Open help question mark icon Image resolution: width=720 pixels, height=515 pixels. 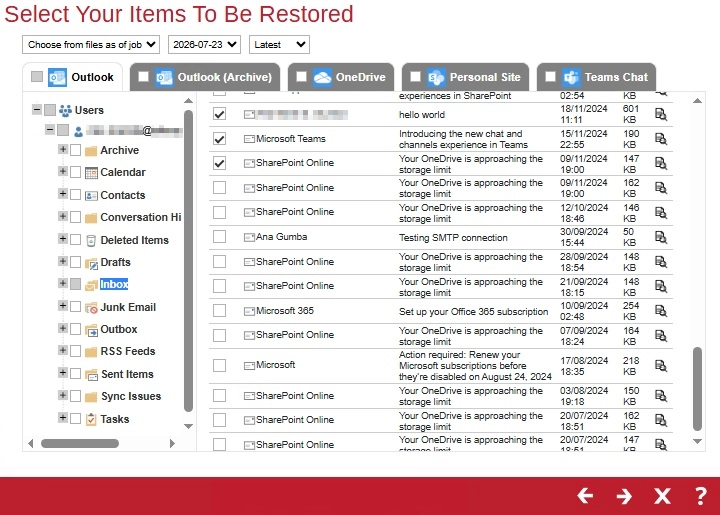point(700,496)
